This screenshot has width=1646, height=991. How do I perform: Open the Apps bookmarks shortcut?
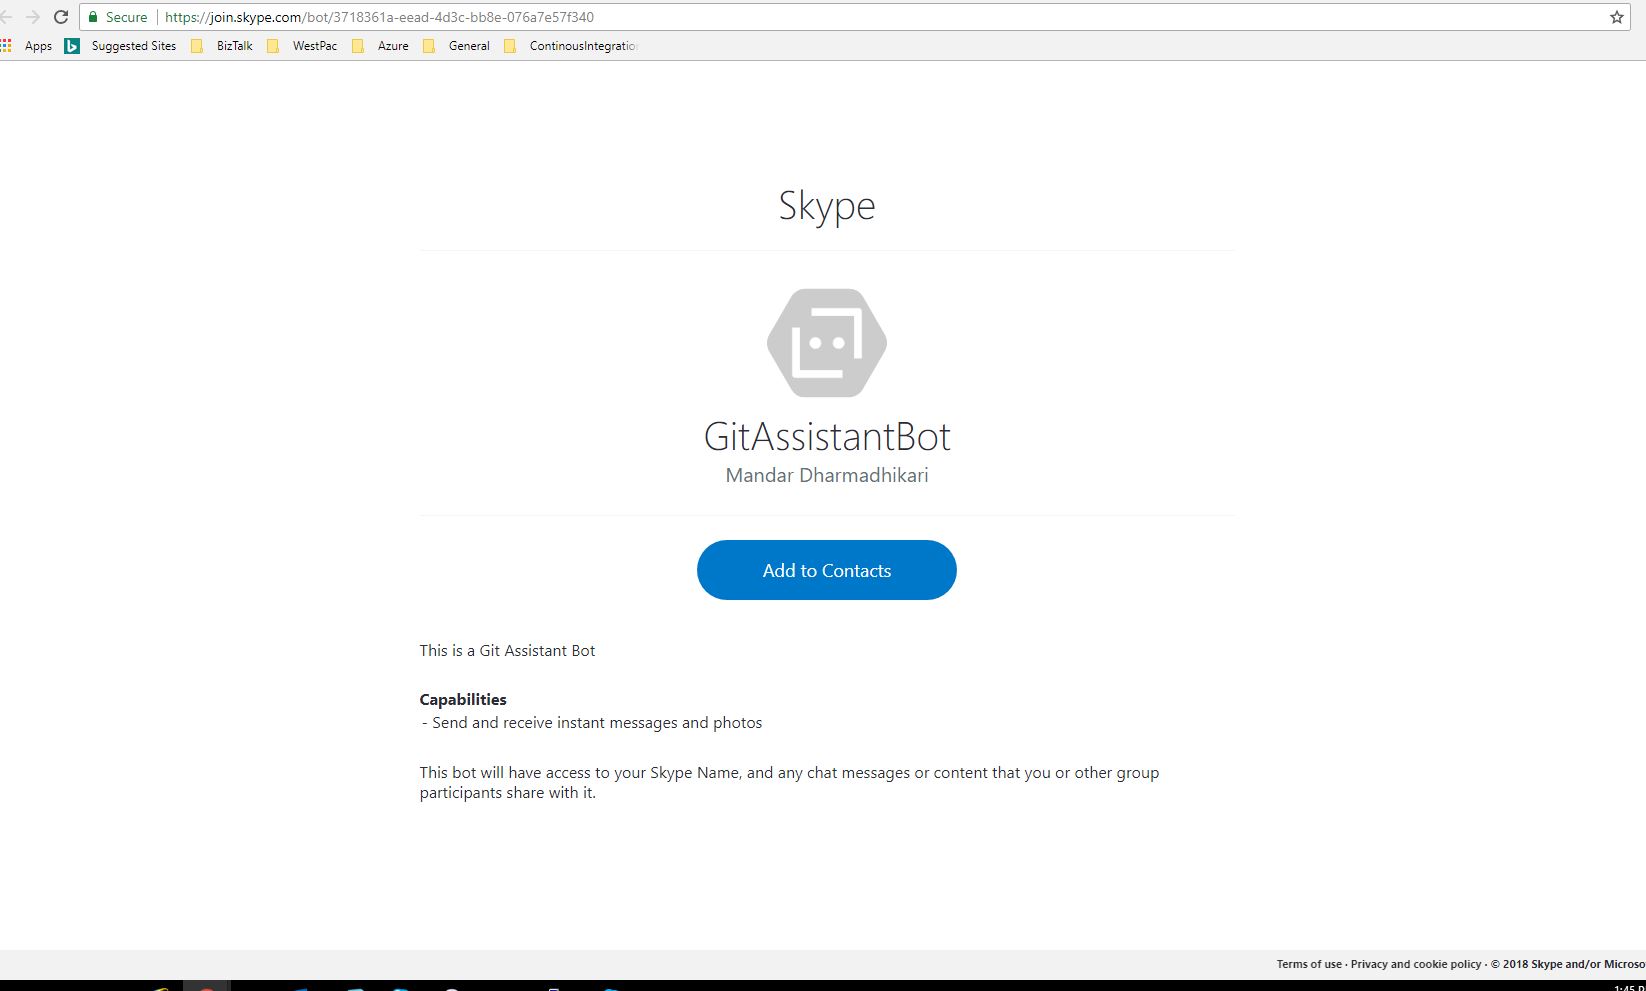click(x=27, y=46)
